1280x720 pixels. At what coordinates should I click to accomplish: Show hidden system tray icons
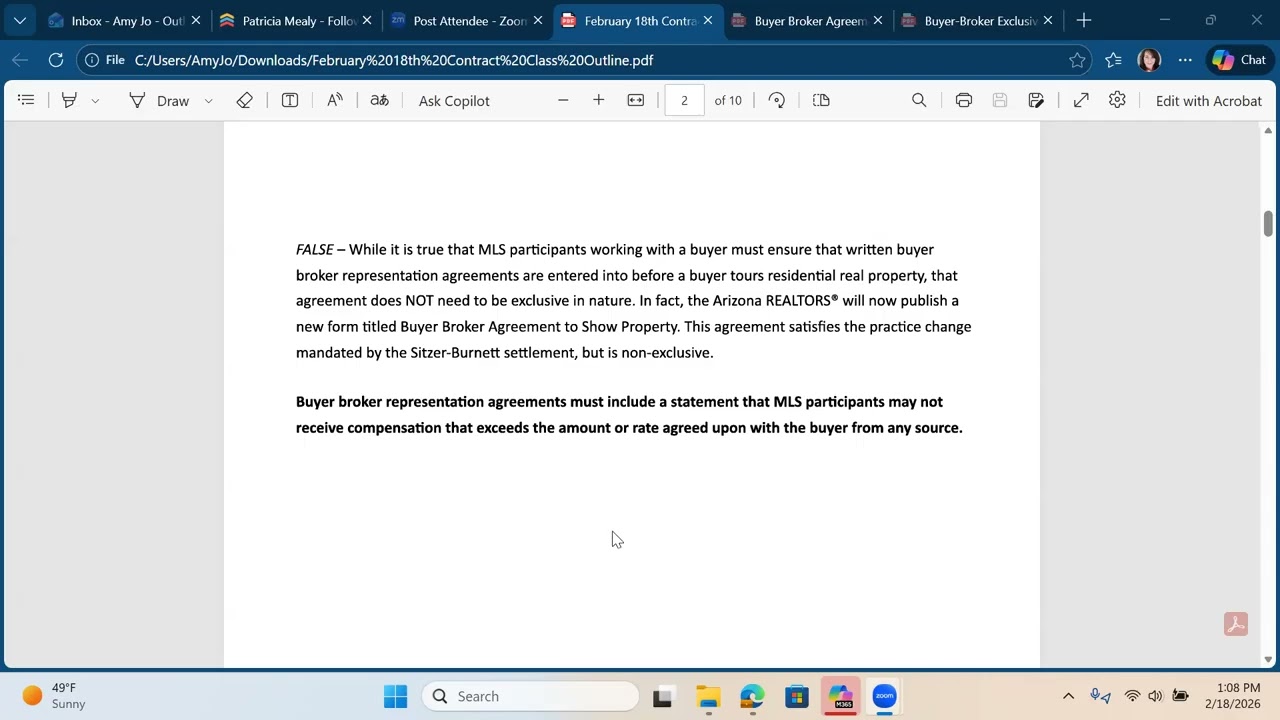[x=1068, y=696]
